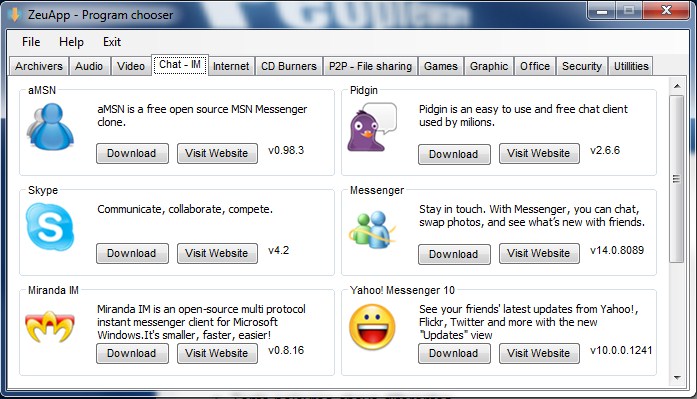The height and width of the screenshot is (399, 697).
Task: Open the Graphic tab
Action: click(x=489, y=66)
